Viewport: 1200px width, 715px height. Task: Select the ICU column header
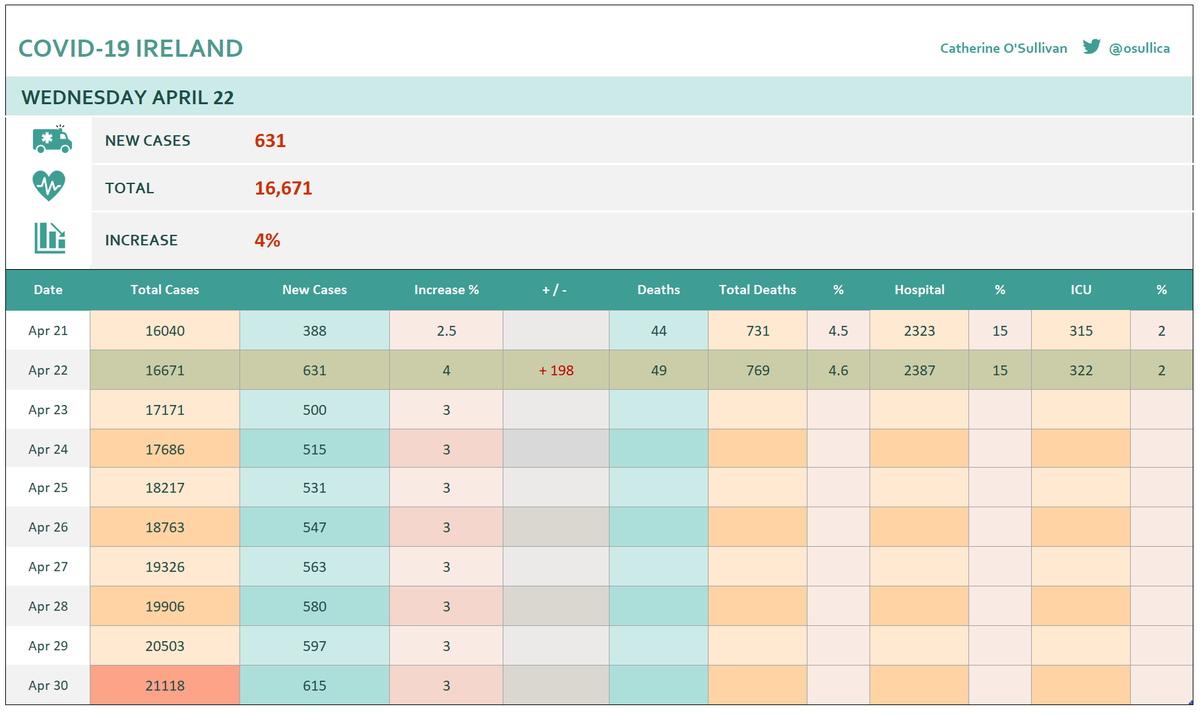[x=1081, y=290]
